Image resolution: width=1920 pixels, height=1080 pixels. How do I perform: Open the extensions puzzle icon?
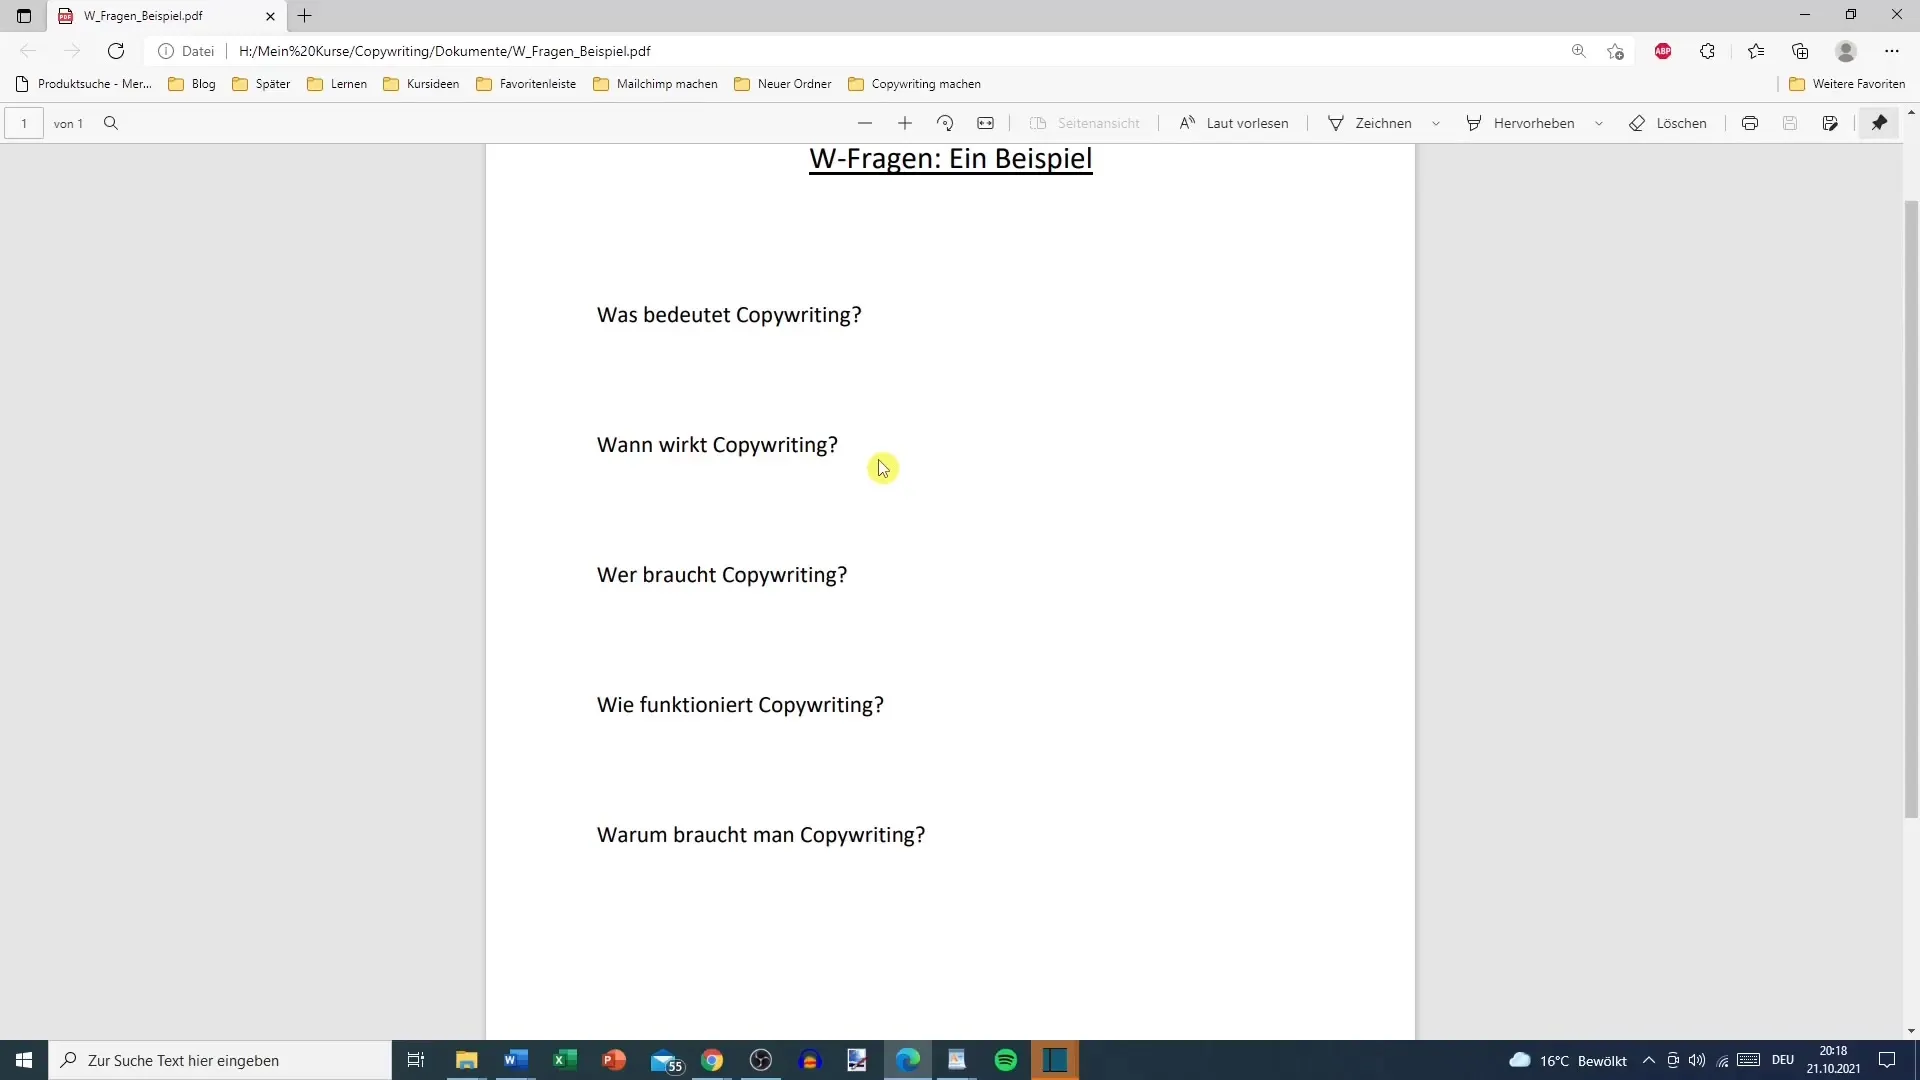click(1707, 51)
